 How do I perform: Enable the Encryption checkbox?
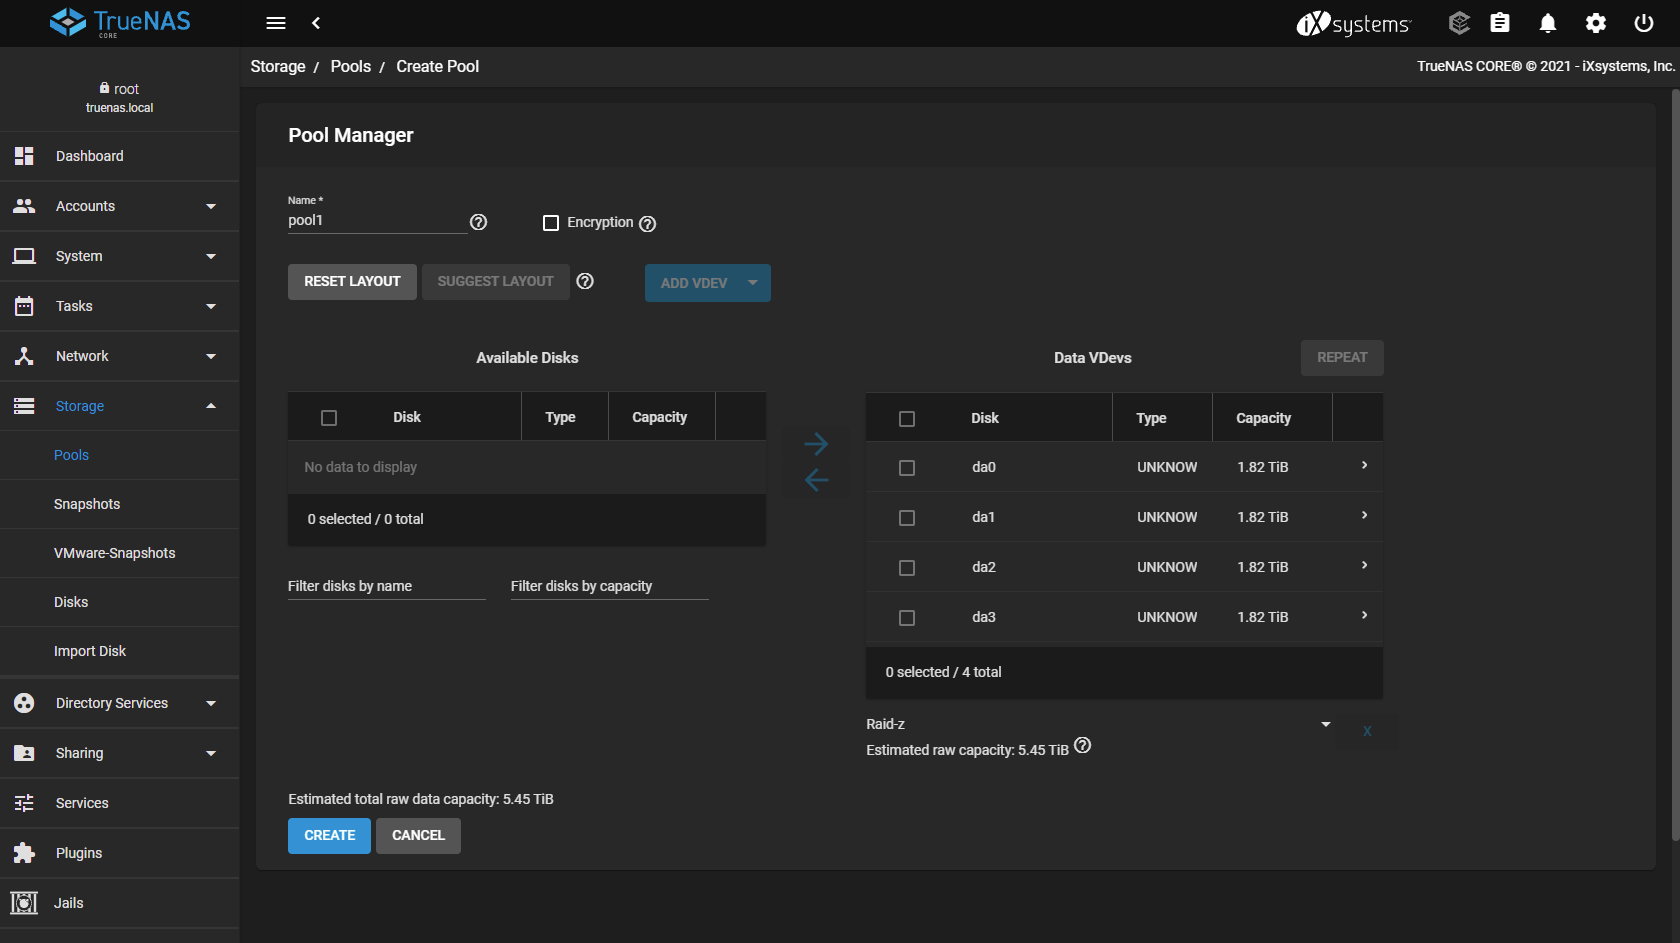(551, 223)
